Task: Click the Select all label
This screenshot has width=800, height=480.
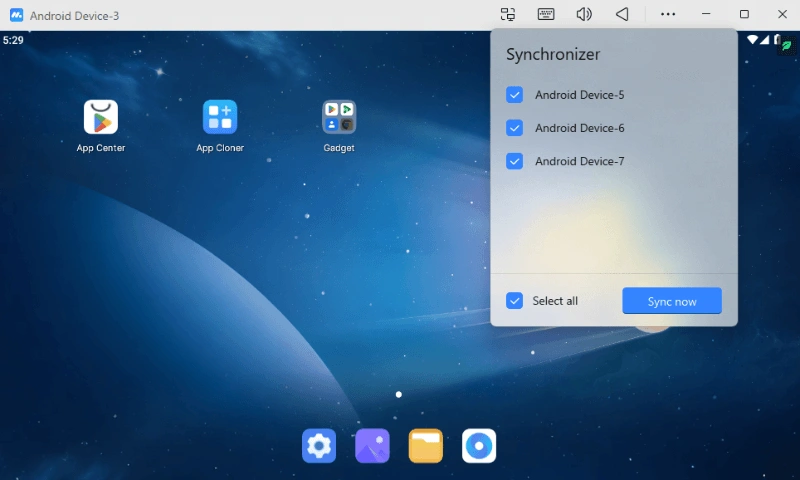Action: pos(555,301)
